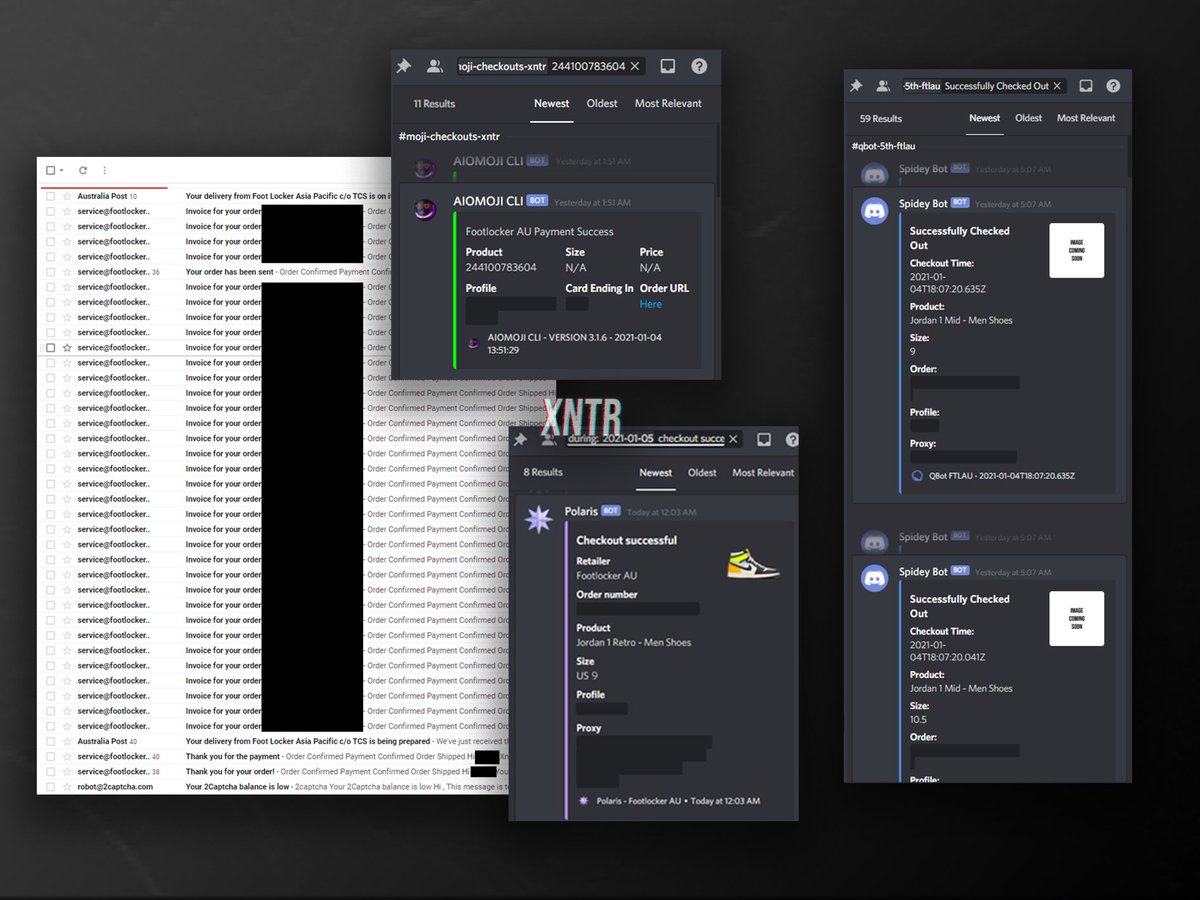Show member list icon in qbot-5th-ftlau panel
This screenshot has height=900, width=1200.
tap(883, 86)
